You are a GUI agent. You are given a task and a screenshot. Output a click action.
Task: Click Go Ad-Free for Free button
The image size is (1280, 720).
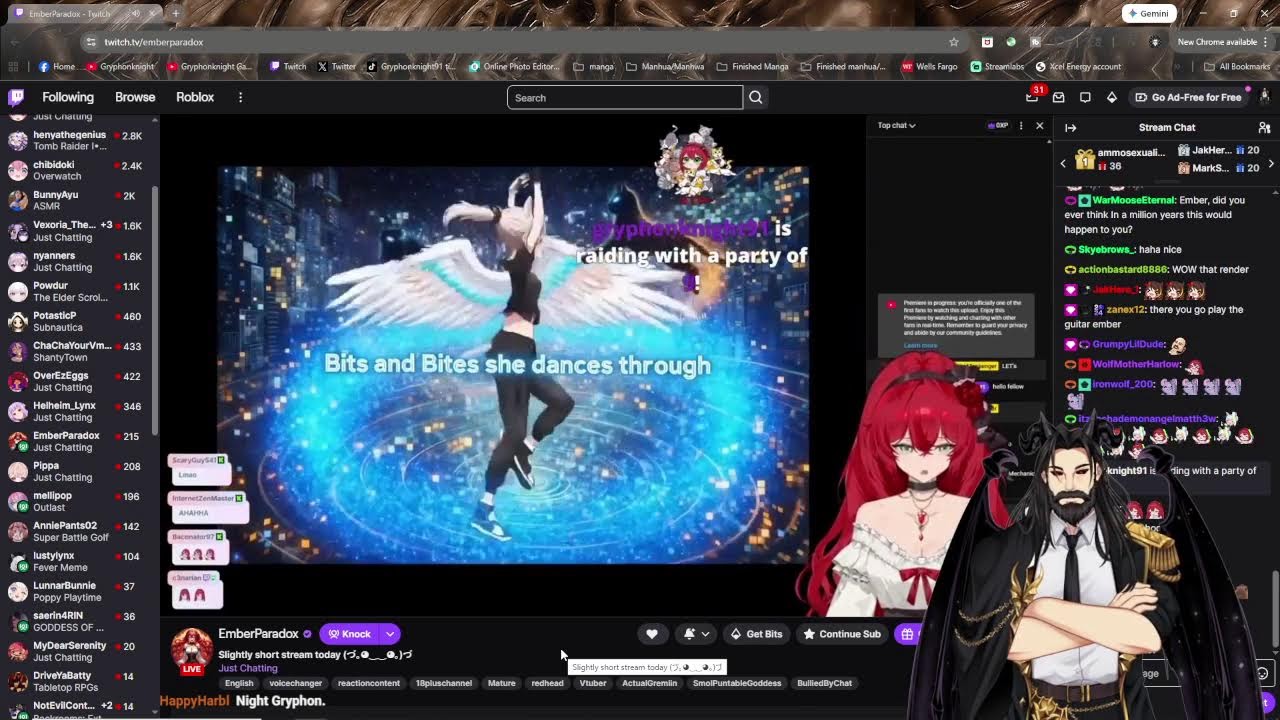tap(1187, 97)
